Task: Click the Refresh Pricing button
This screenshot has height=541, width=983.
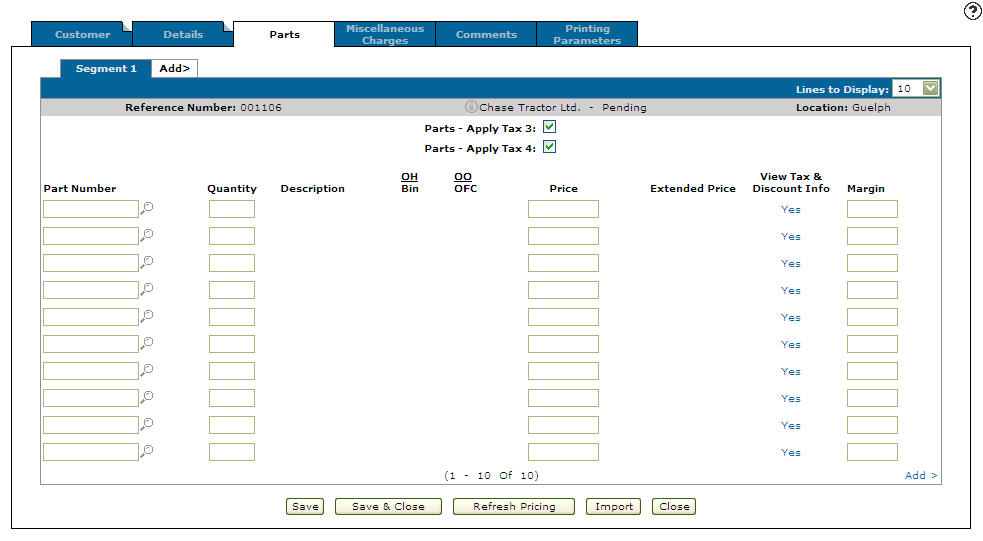Action: pos(514,506)
